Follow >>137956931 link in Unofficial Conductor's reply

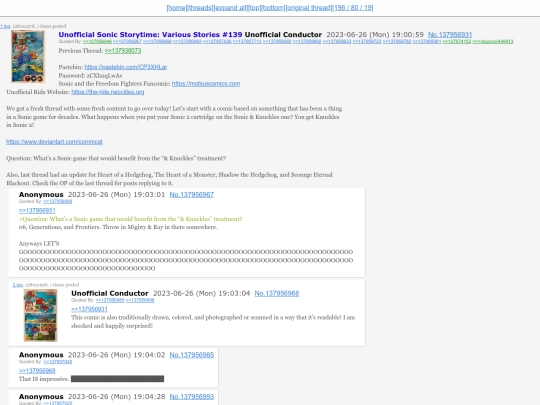point(89,309)
